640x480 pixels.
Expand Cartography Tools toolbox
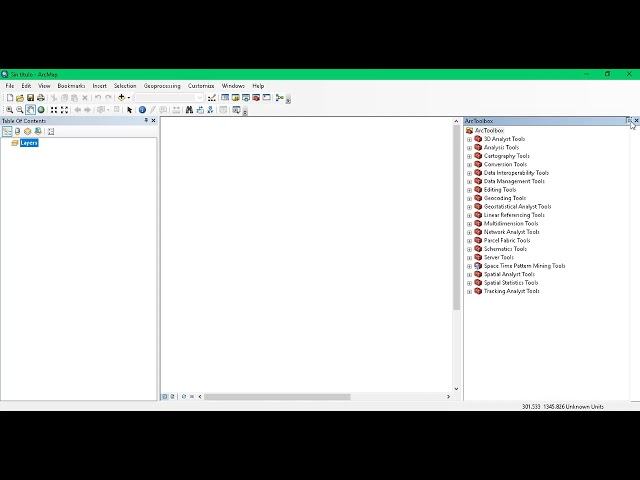click(469, 156)
